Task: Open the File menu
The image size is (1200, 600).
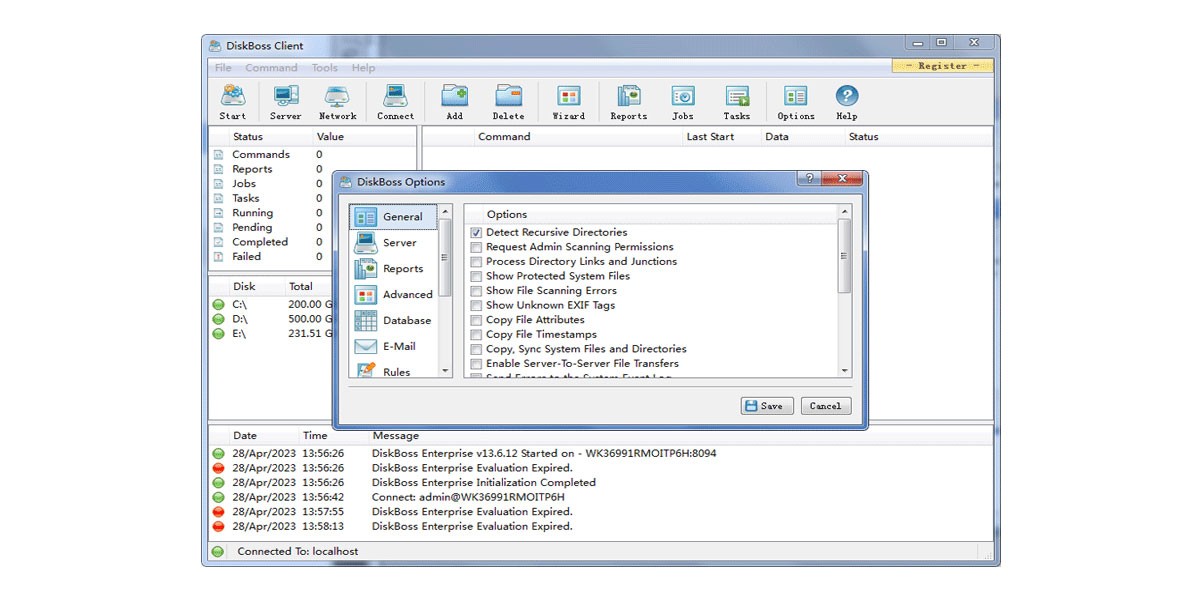Action: click(223, 68)
